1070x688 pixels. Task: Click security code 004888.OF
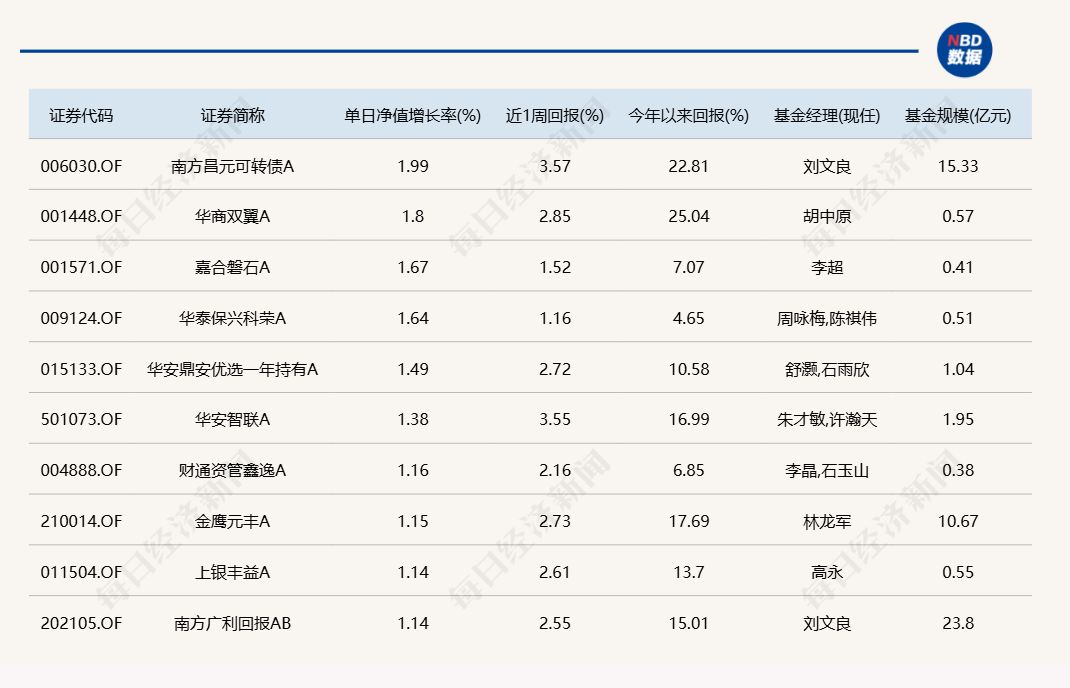click(x=81, y=470)
